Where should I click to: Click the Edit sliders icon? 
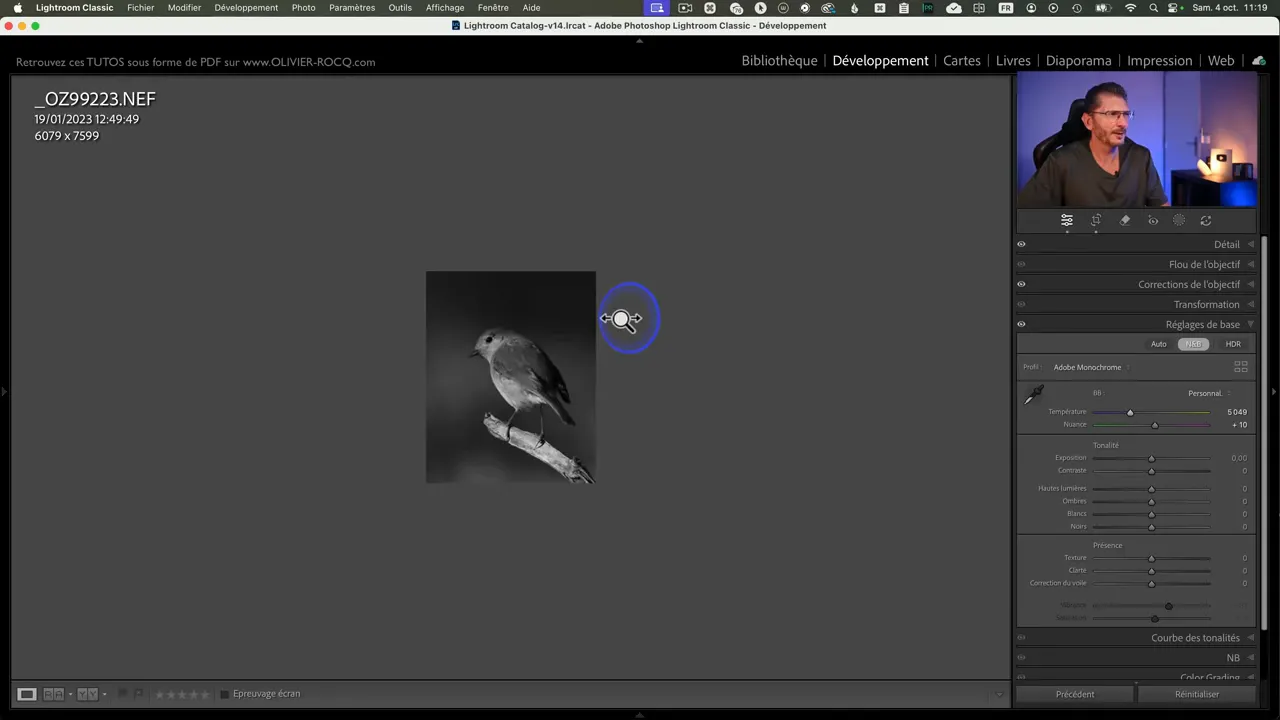coord(1067,221)
